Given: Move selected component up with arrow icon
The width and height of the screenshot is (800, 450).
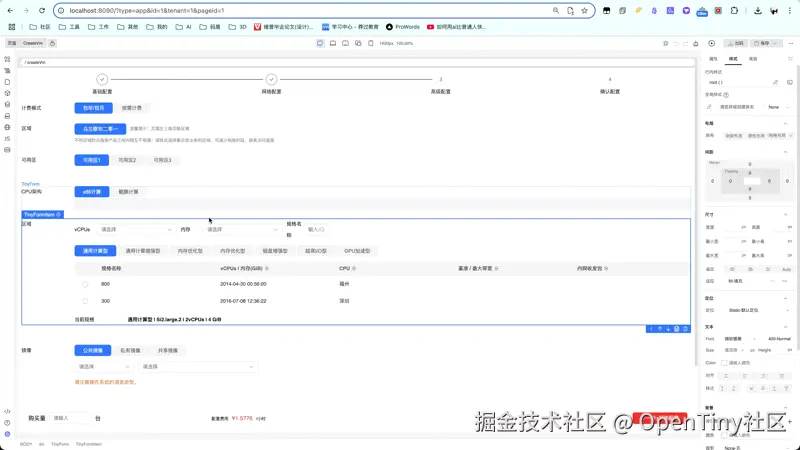Looking at the screenshot, I should (659, 329).
